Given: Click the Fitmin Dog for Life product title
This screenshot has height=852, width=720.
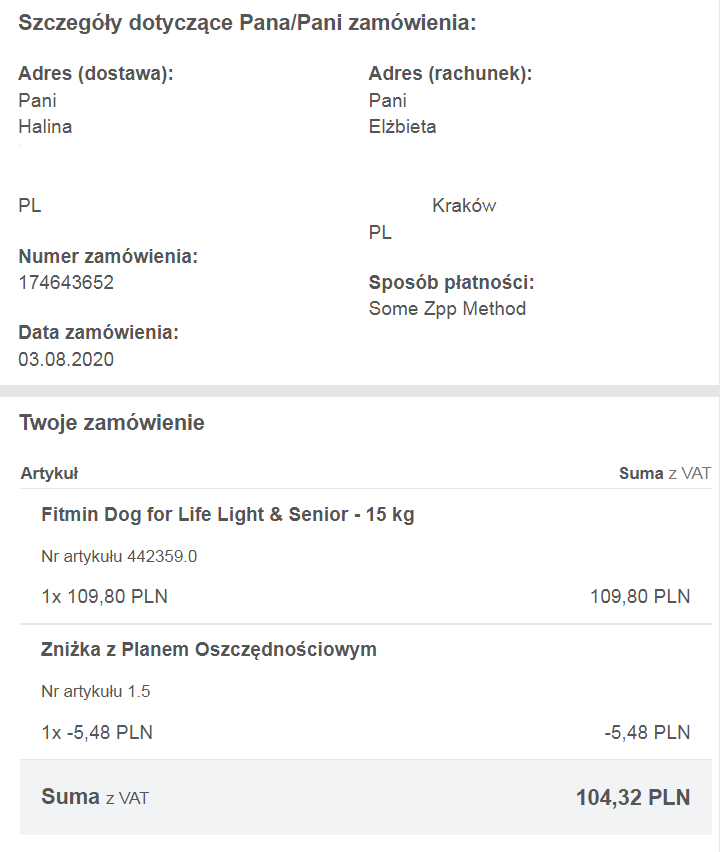Looking at the screenshot, I should click(228, 515).
